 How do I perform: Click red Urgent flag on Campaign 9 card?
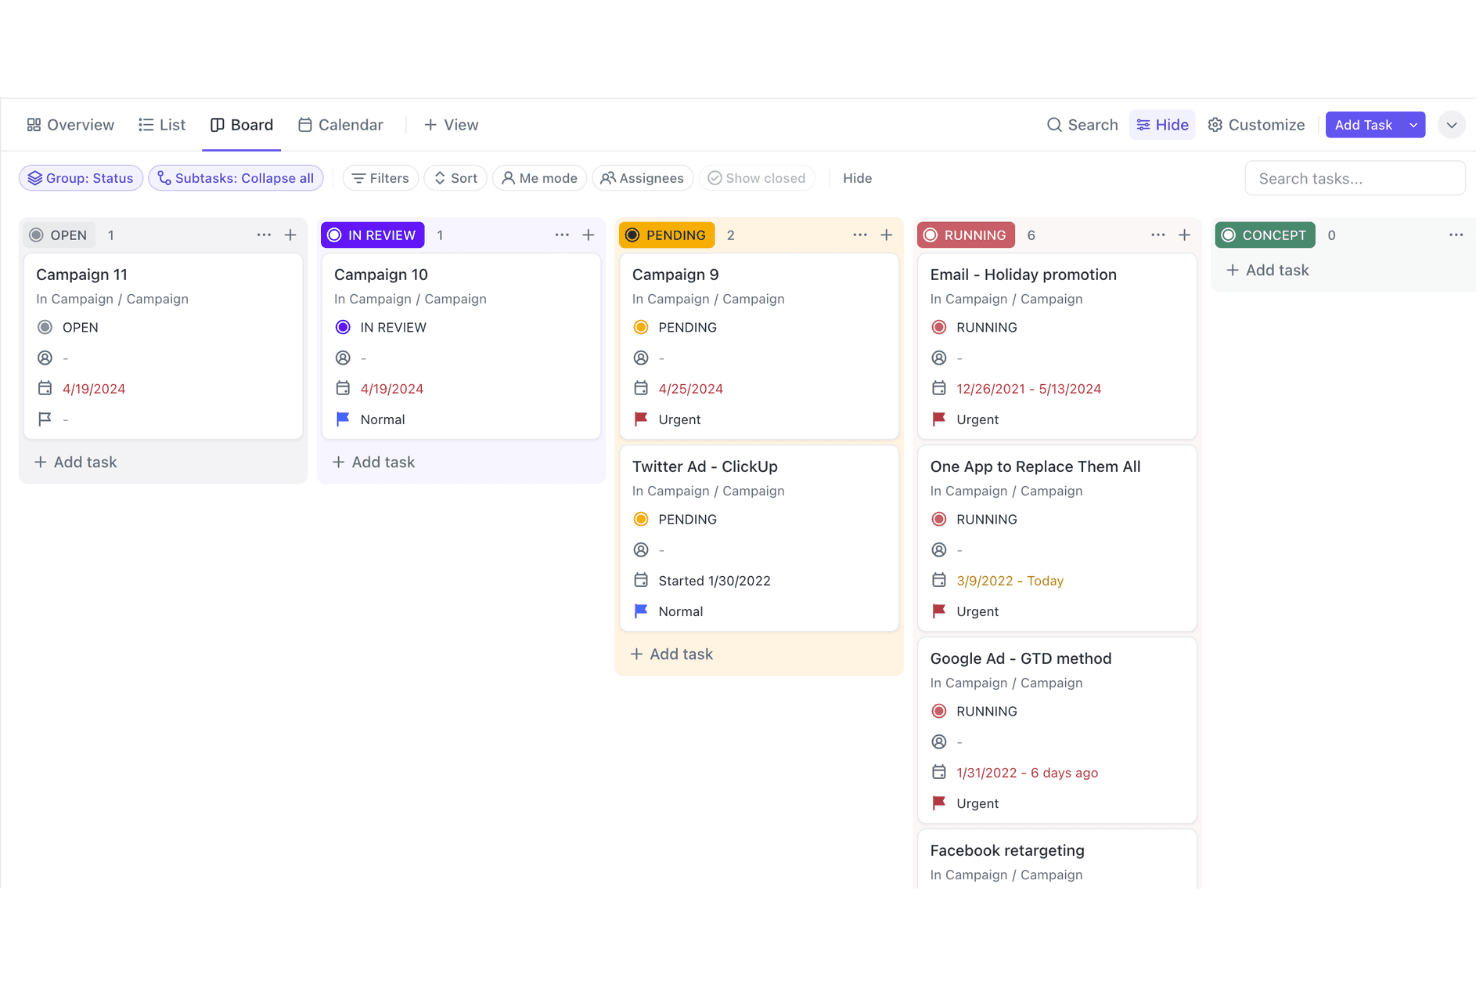point(641,419)
